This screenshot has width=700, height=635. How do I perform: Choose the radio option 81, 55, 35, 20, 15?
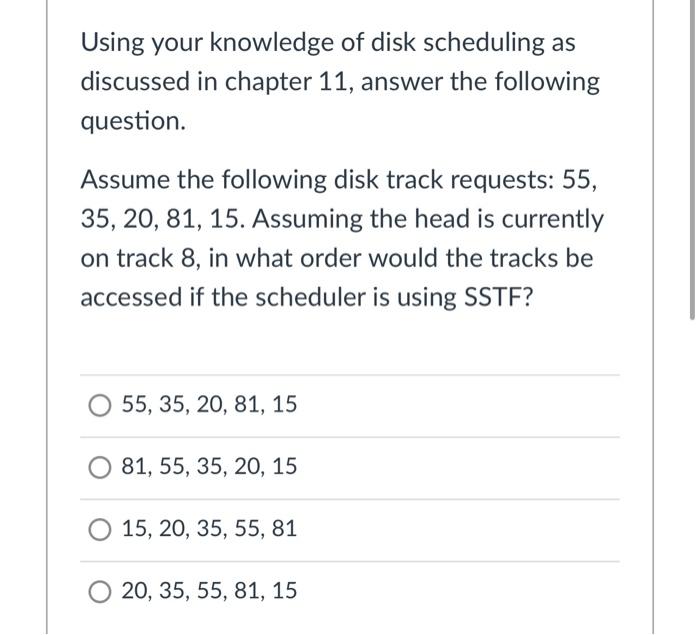(x=100, y=468)
